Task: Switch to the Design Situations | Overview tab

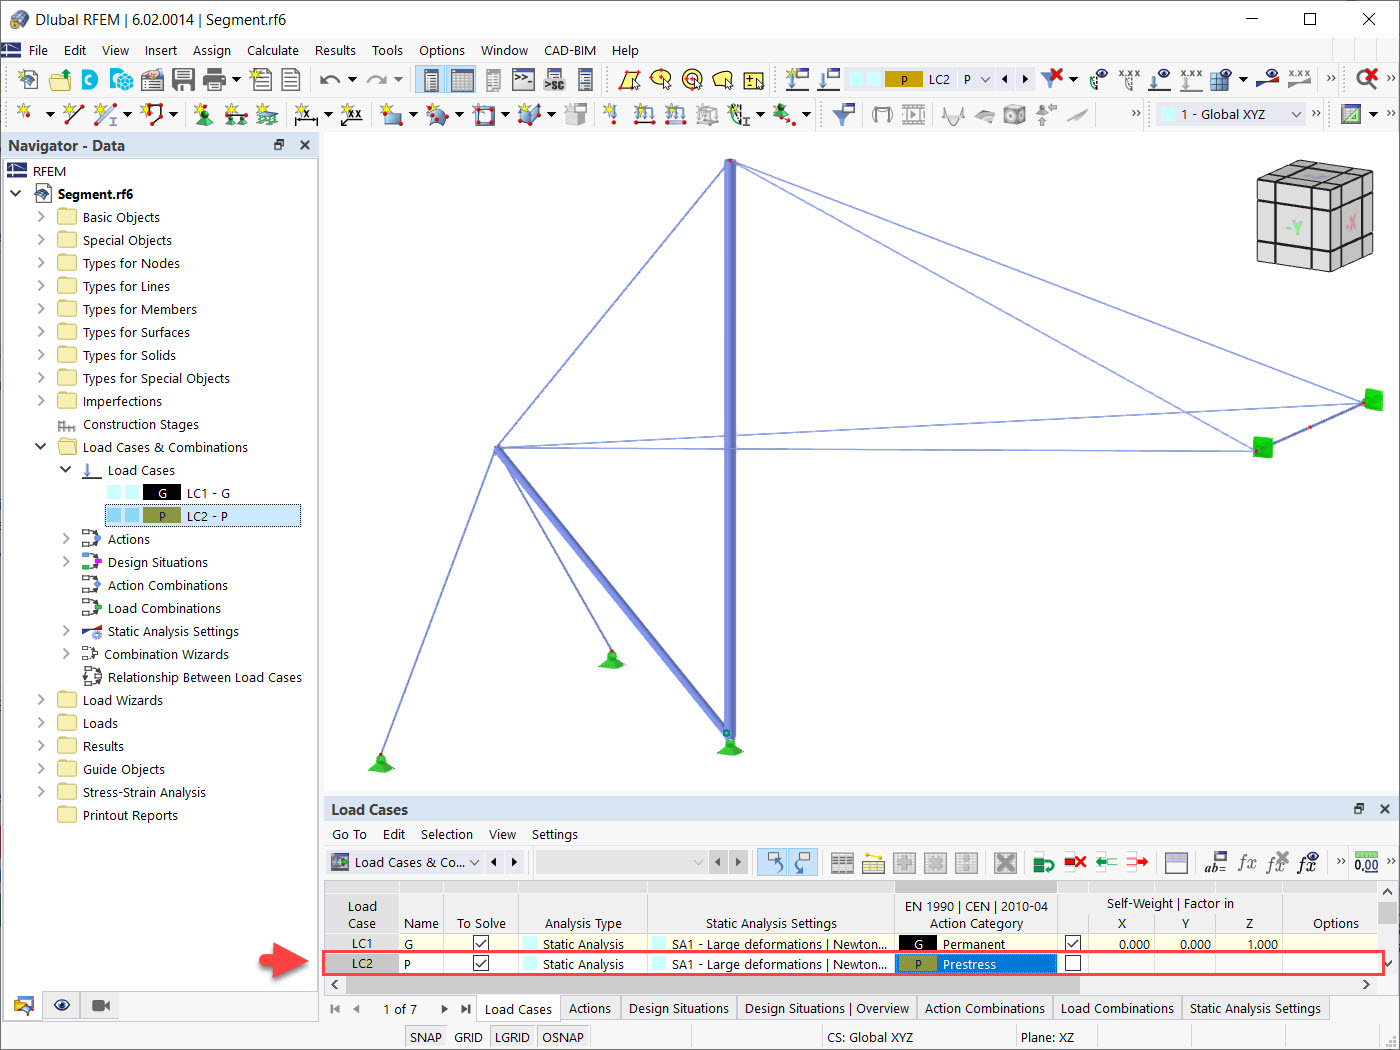Action: [x=827, y=1008]
